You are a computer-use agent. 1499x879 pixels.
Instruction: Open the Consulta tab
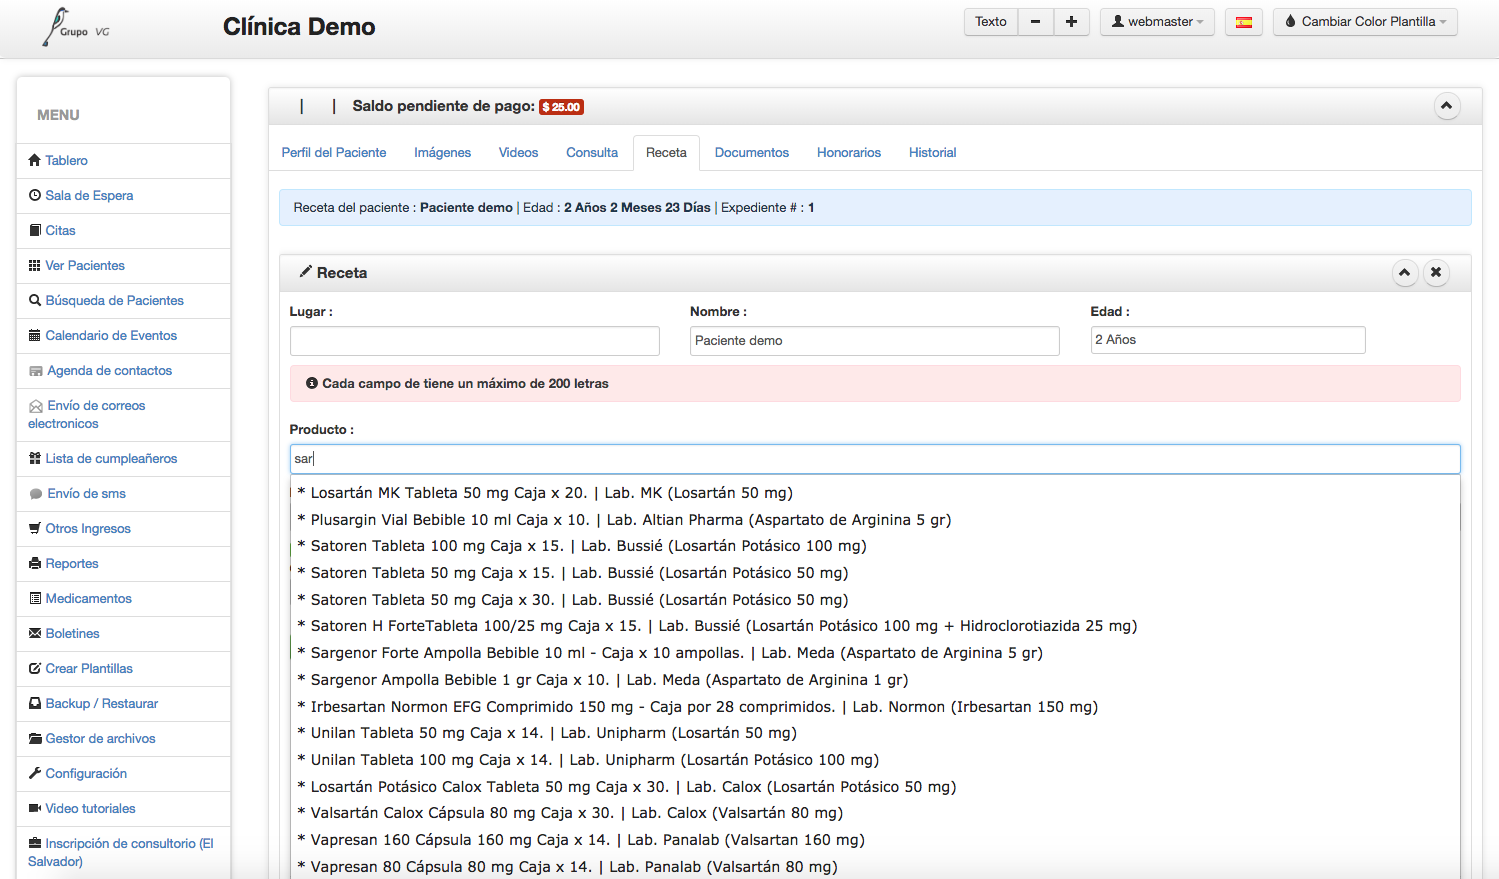(592, 153)
